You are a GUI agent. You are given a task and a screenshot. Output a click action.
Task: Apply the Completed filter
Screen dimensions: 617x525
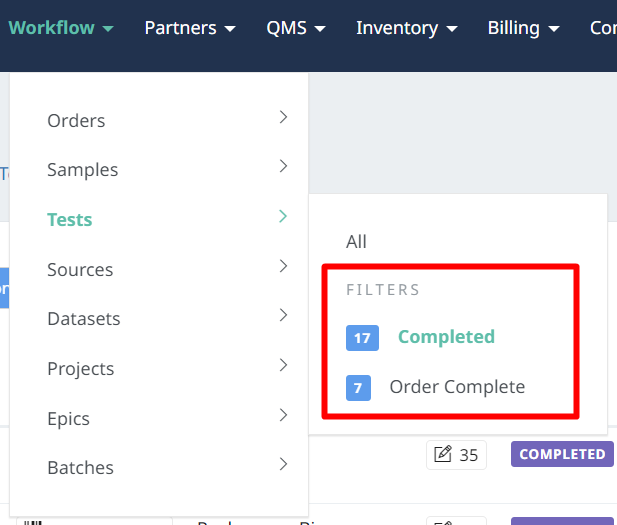446,338
